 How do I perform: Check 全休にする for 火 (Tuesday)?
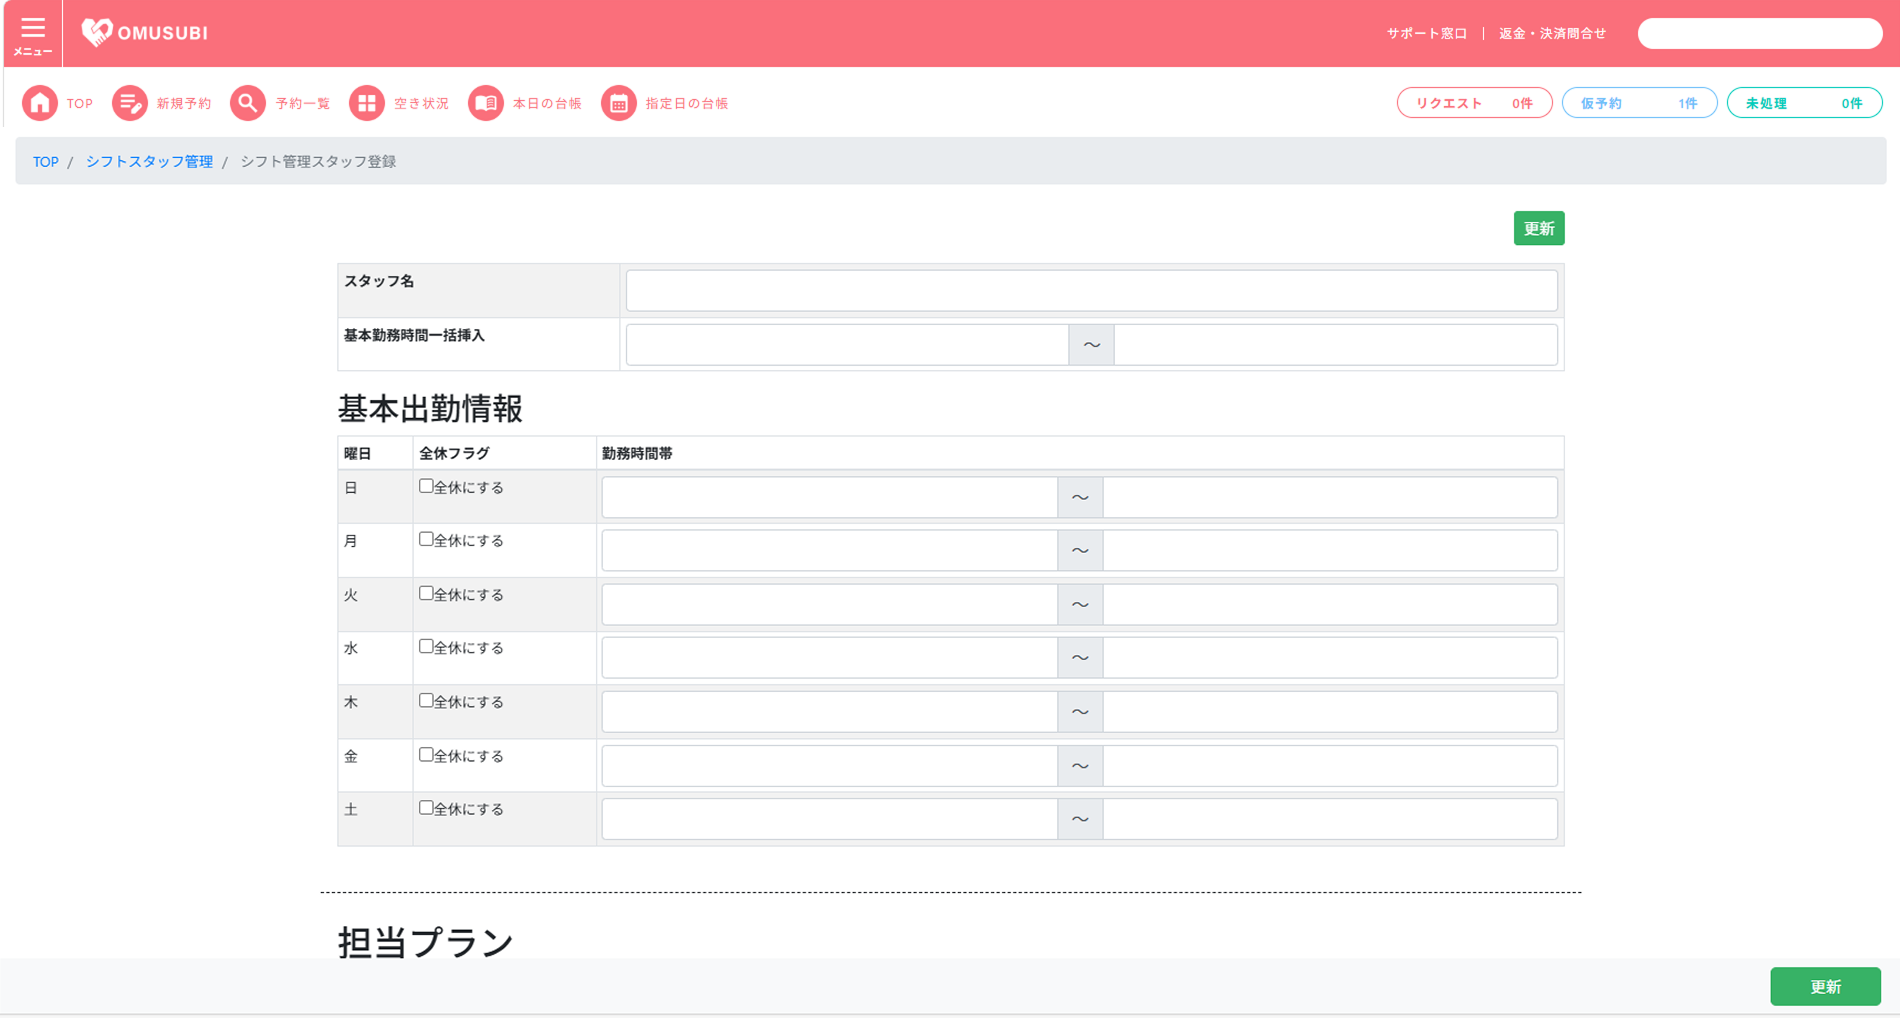click(426, 593)
